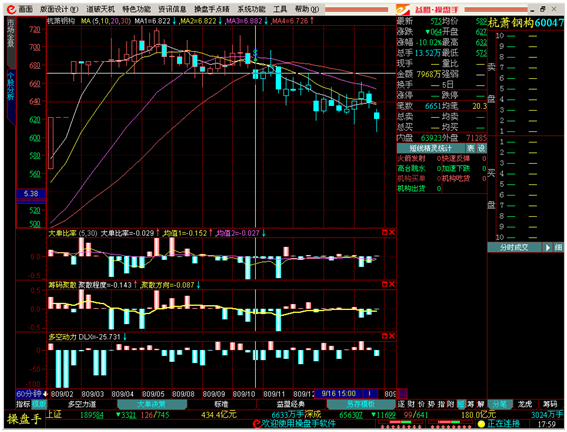Maximize the 多空动力 indicator panel
Viewport: 567px width, 432px height.
tap(385, 336)
